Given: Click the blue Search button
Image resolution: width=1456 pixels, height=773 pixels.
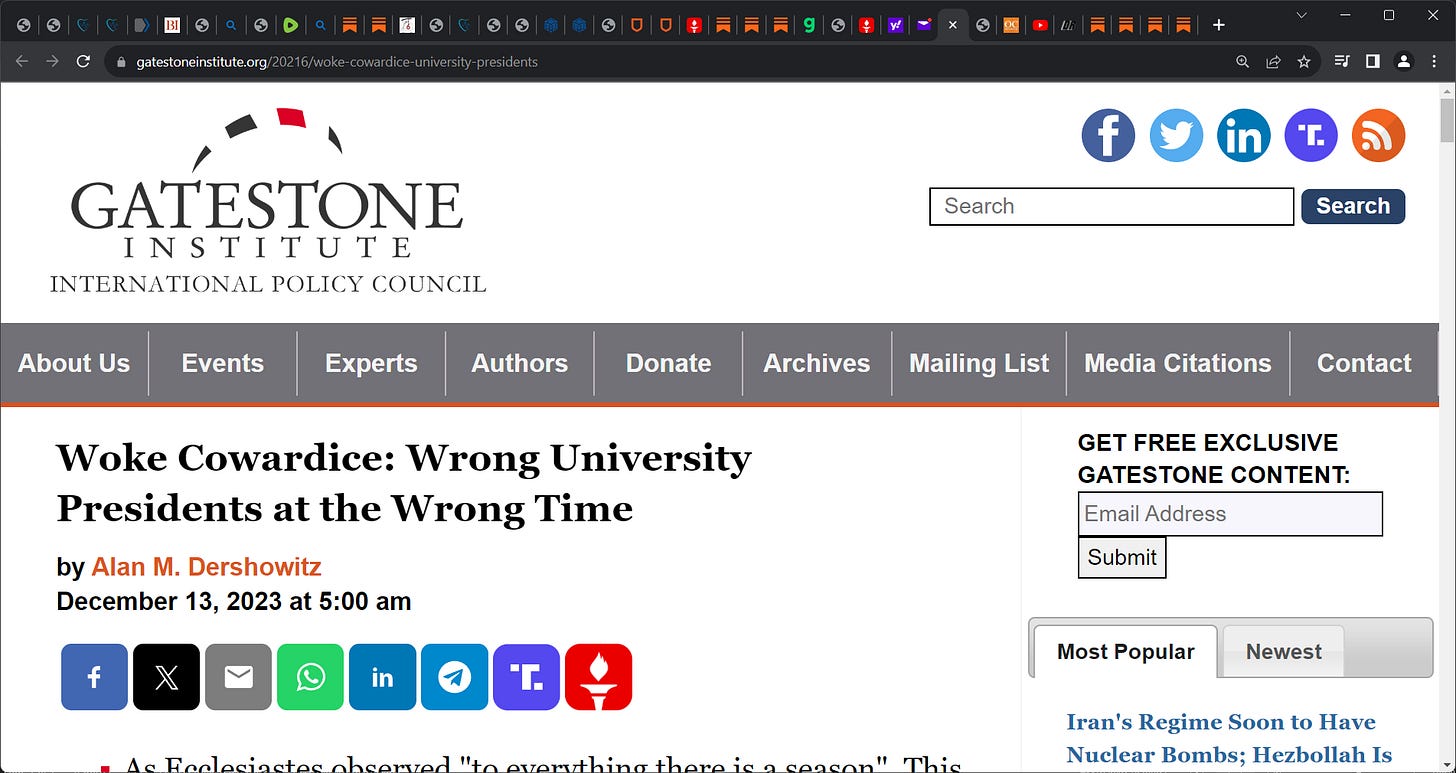Looking at the screenshot, I should [1353, 206].
